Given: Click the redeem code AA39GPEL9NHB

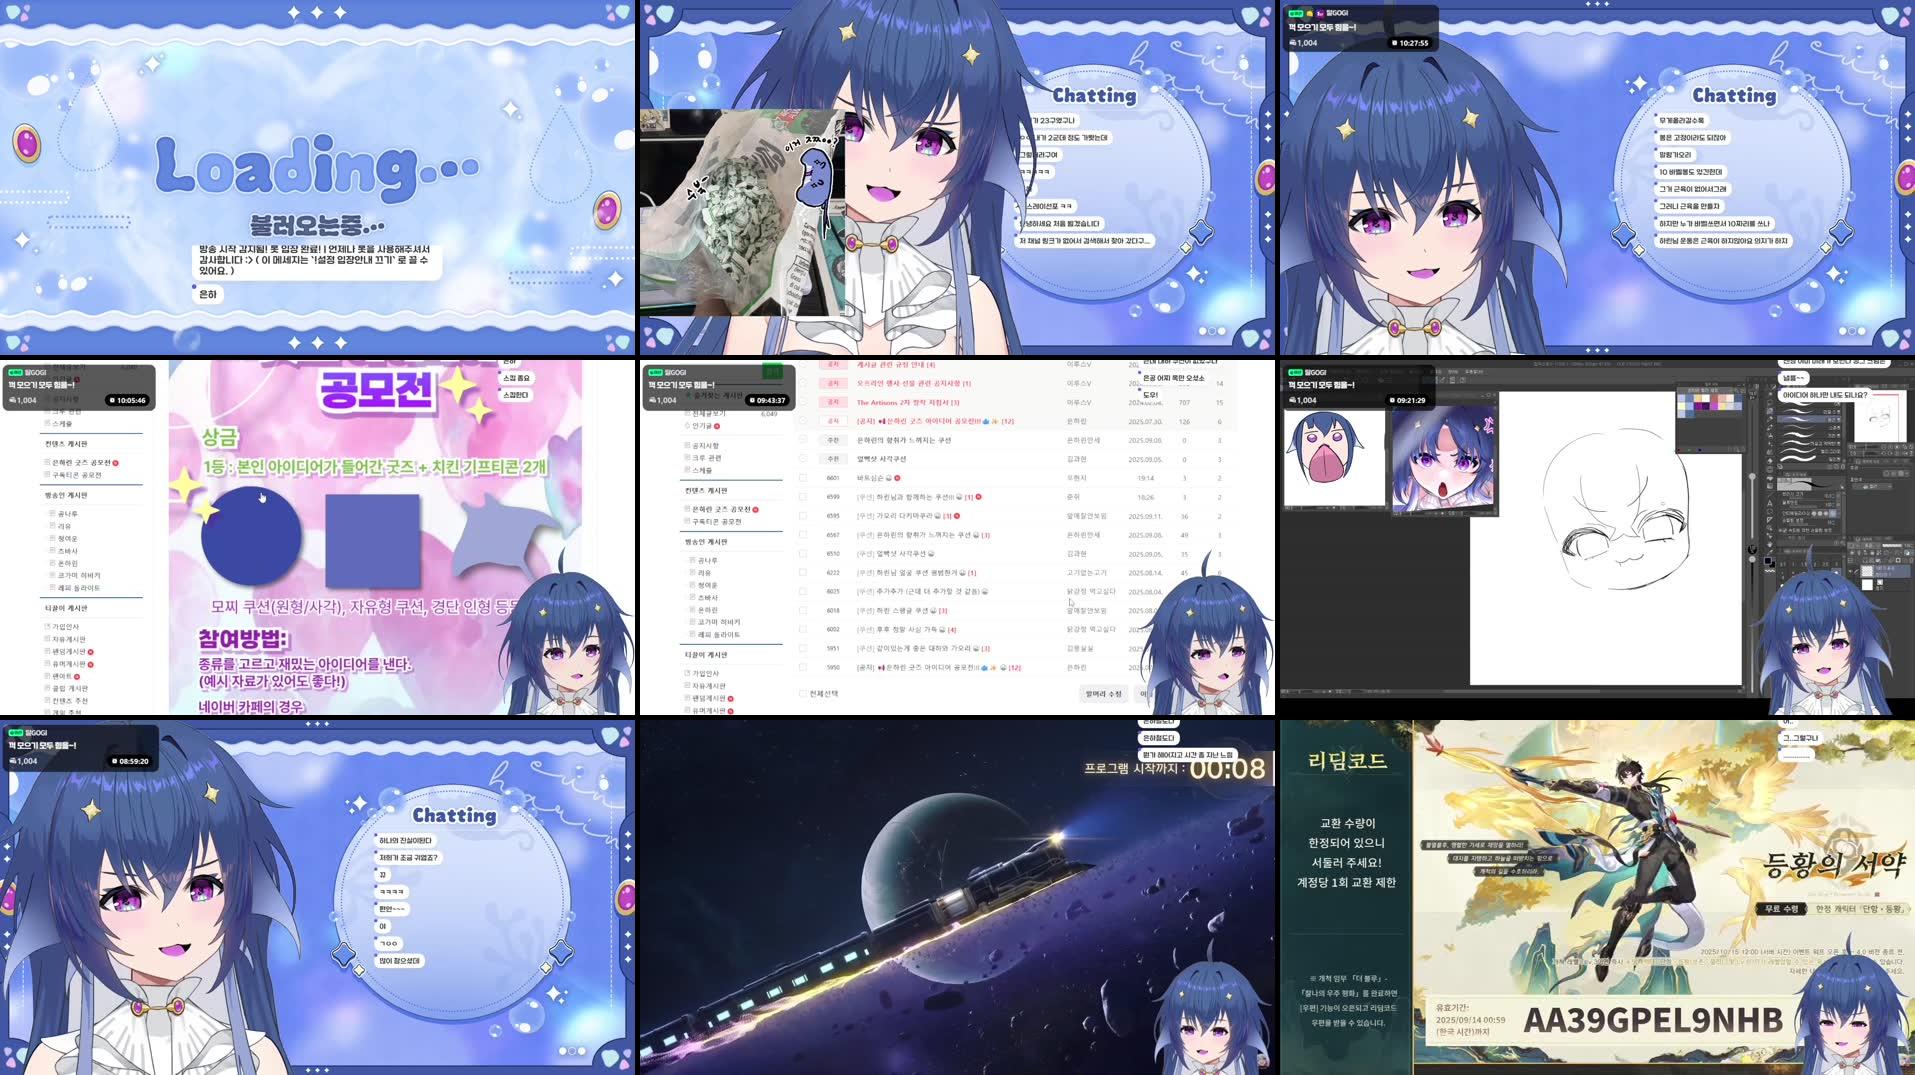Looking at the screenshot, I should [x=1653, y=1020].
